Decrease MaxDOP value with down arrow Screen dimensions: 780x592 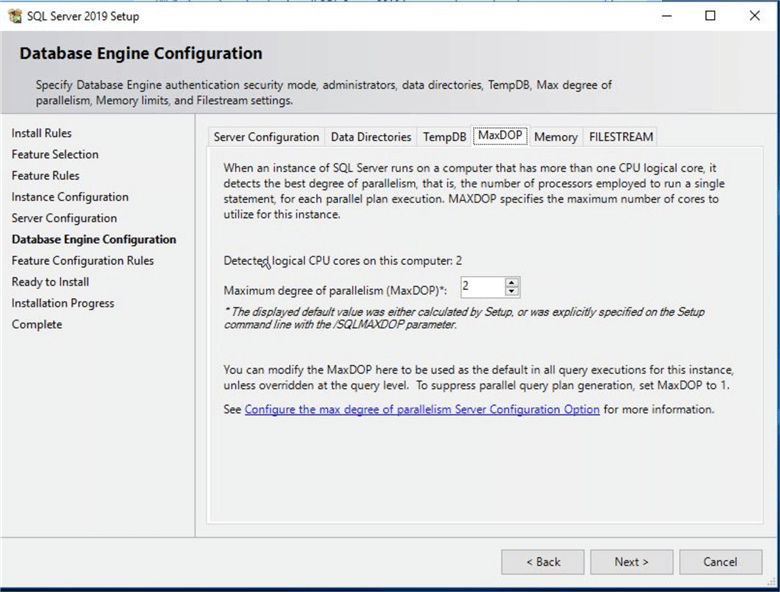tap(512, 292)
